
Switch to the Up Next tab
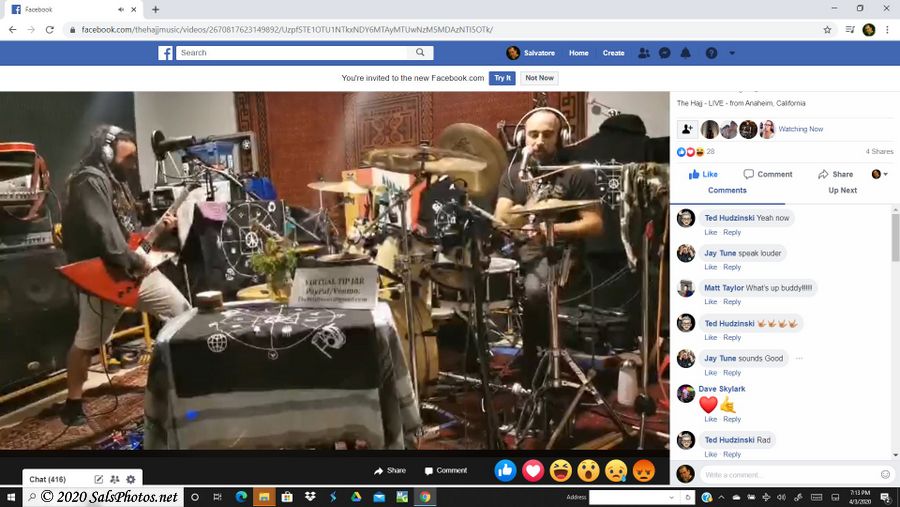point(842,190)
